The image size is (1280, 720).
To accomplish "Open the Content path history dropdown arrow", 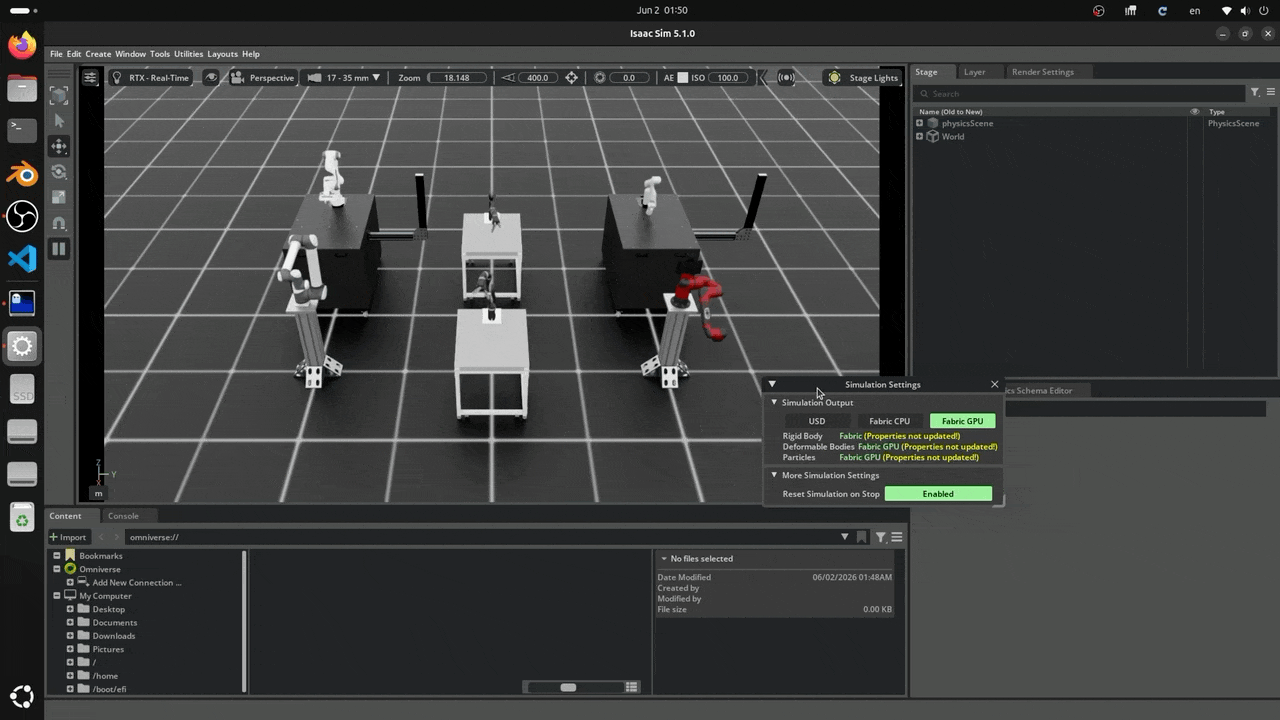I will click(845, 537).
